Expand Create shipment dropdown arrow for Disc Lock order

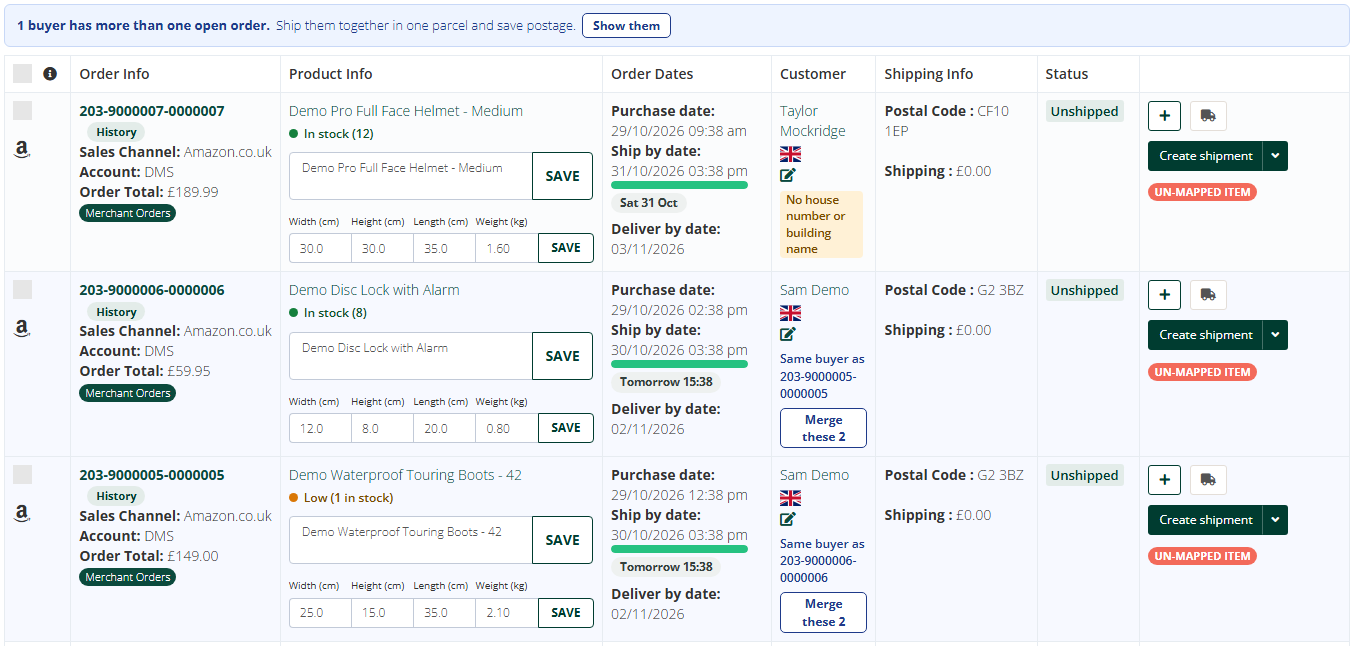click(1275, 335)
